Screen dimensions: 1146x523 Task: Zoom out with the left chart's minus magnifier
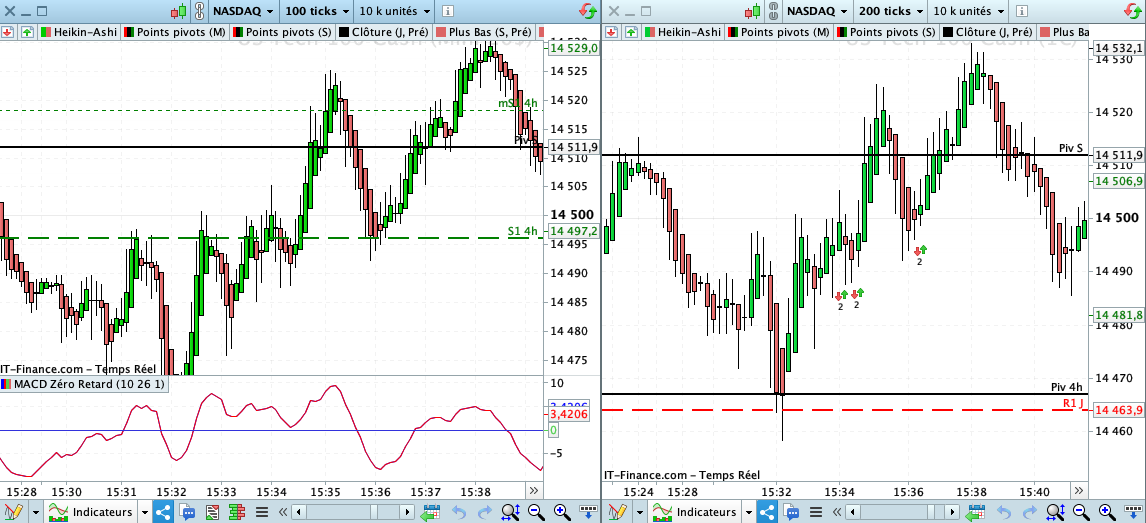click(536, 512)
